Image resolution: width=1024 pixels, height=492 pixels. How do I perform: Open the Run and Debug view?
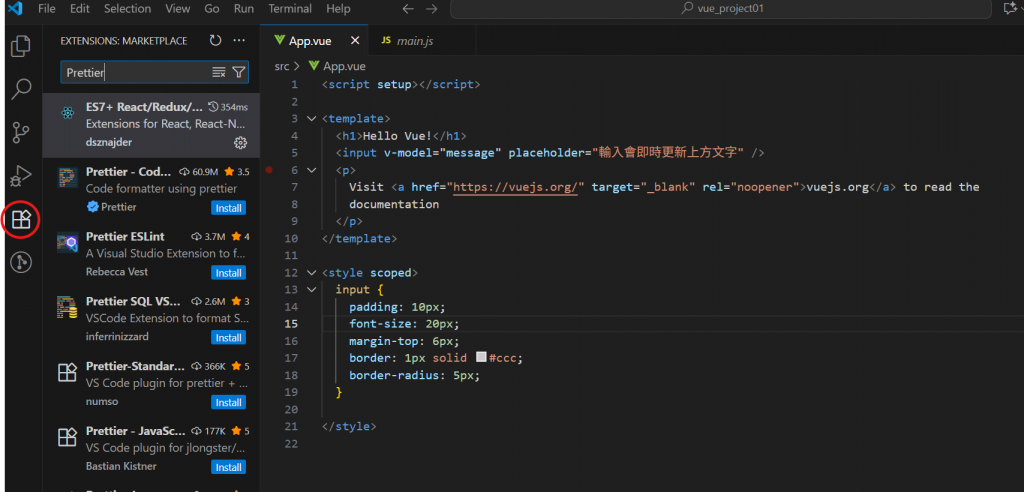coord(21,176)
